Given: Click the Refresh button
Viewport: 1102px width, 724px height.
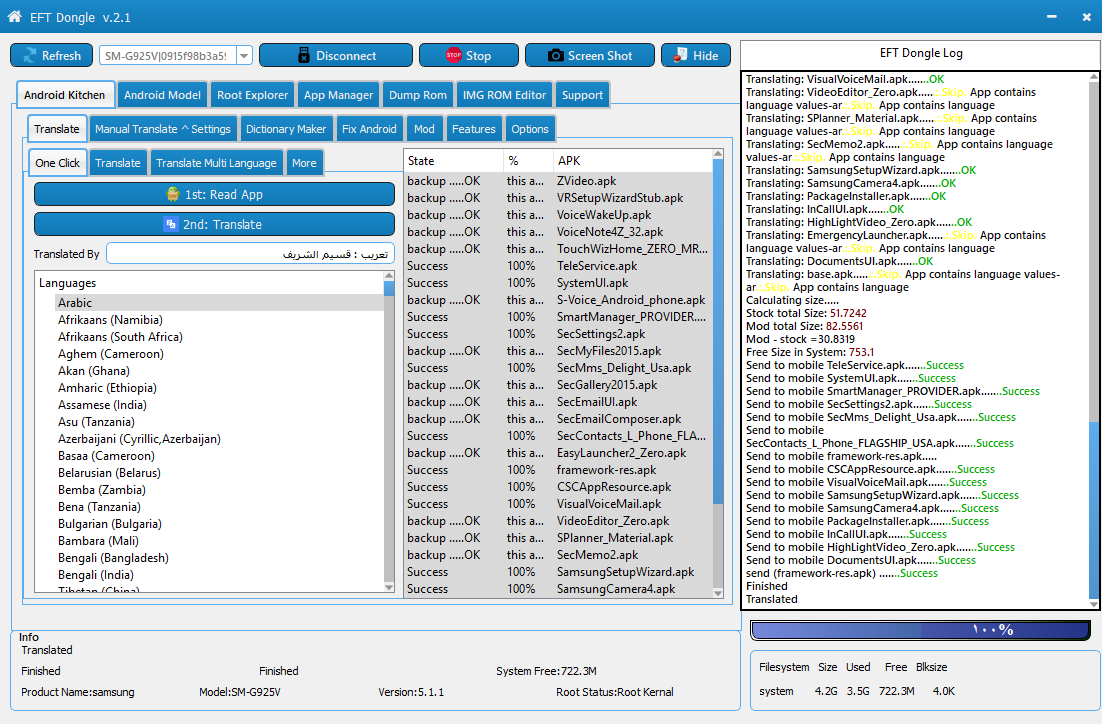Looking at the screenshot, I should point(51,56).
